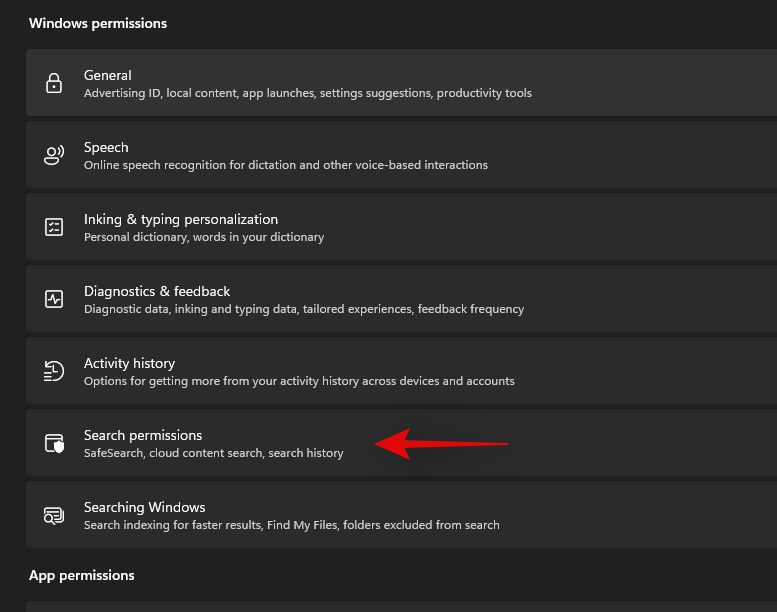Click the Activity history clock icon
This screenshot has height=612, width=777.
[54, 371]
